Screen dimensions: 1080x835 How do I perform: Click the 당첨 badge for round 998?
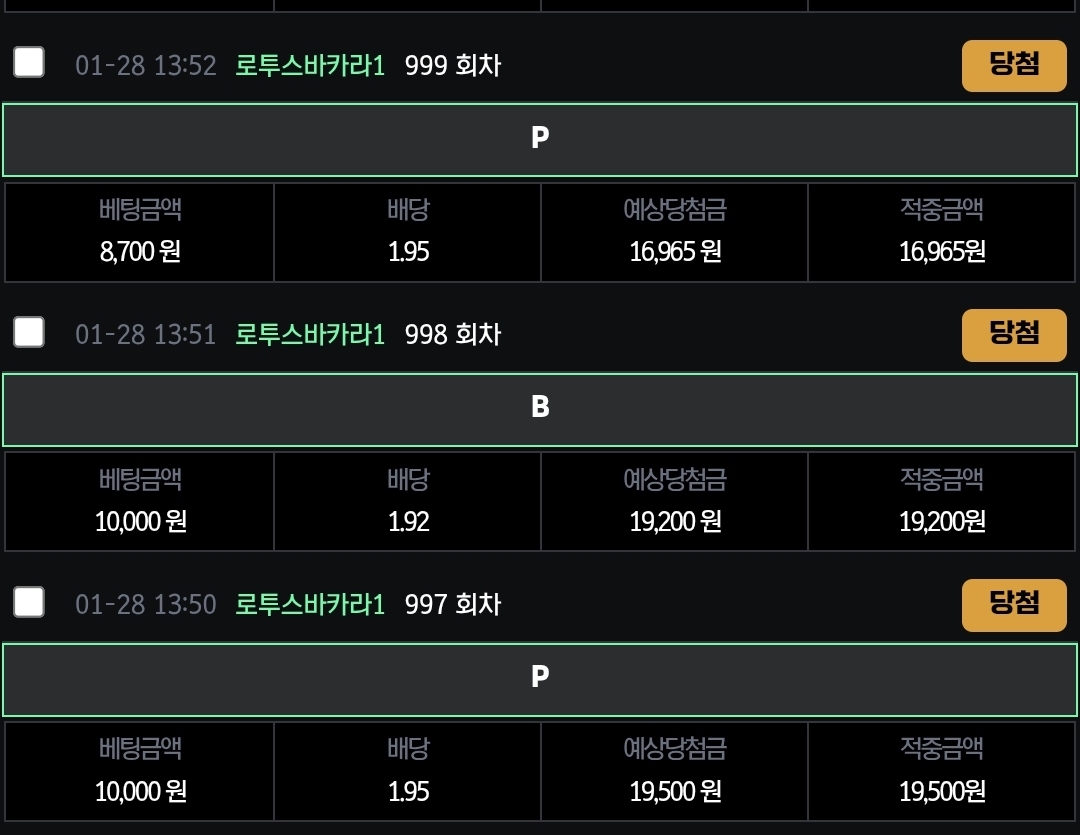(1014, 335)
